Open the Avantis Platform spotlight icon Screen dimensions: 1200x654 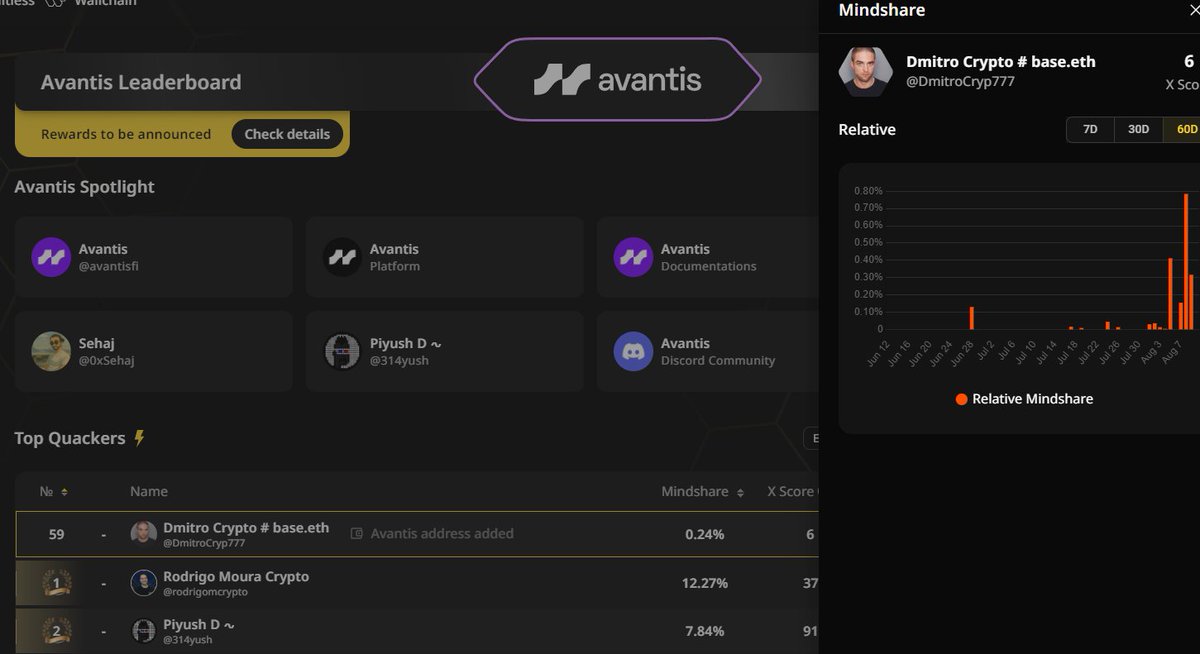tap(342, 257)
